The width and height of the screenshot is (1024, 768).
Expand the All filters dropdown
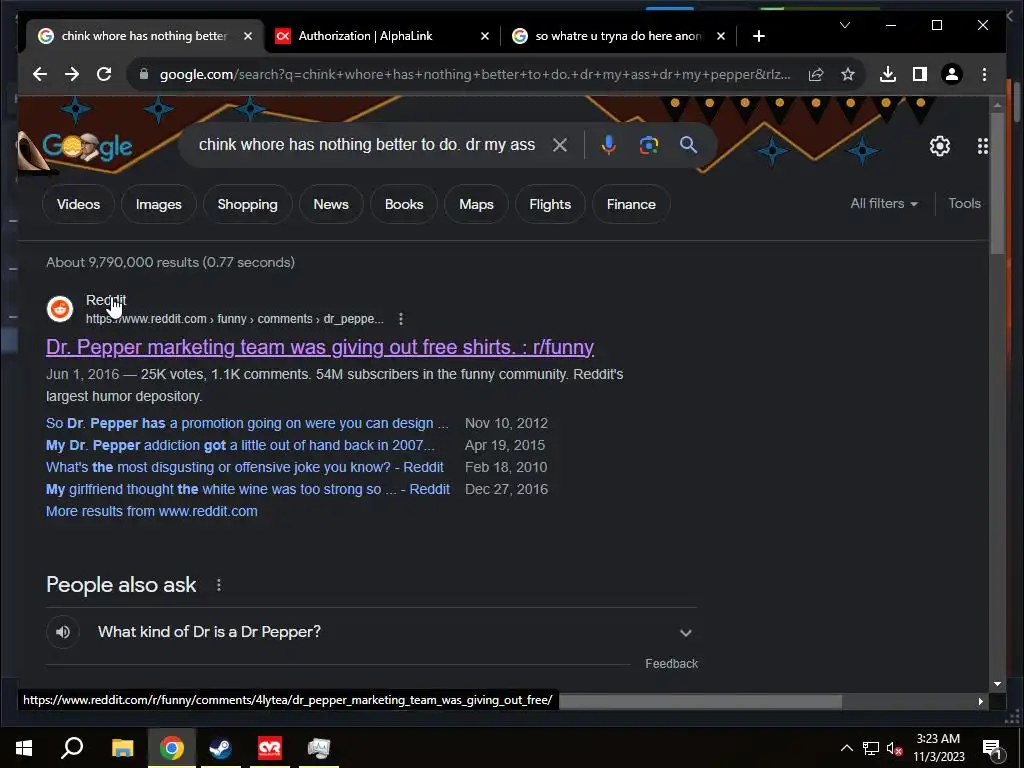pos(884,204)
